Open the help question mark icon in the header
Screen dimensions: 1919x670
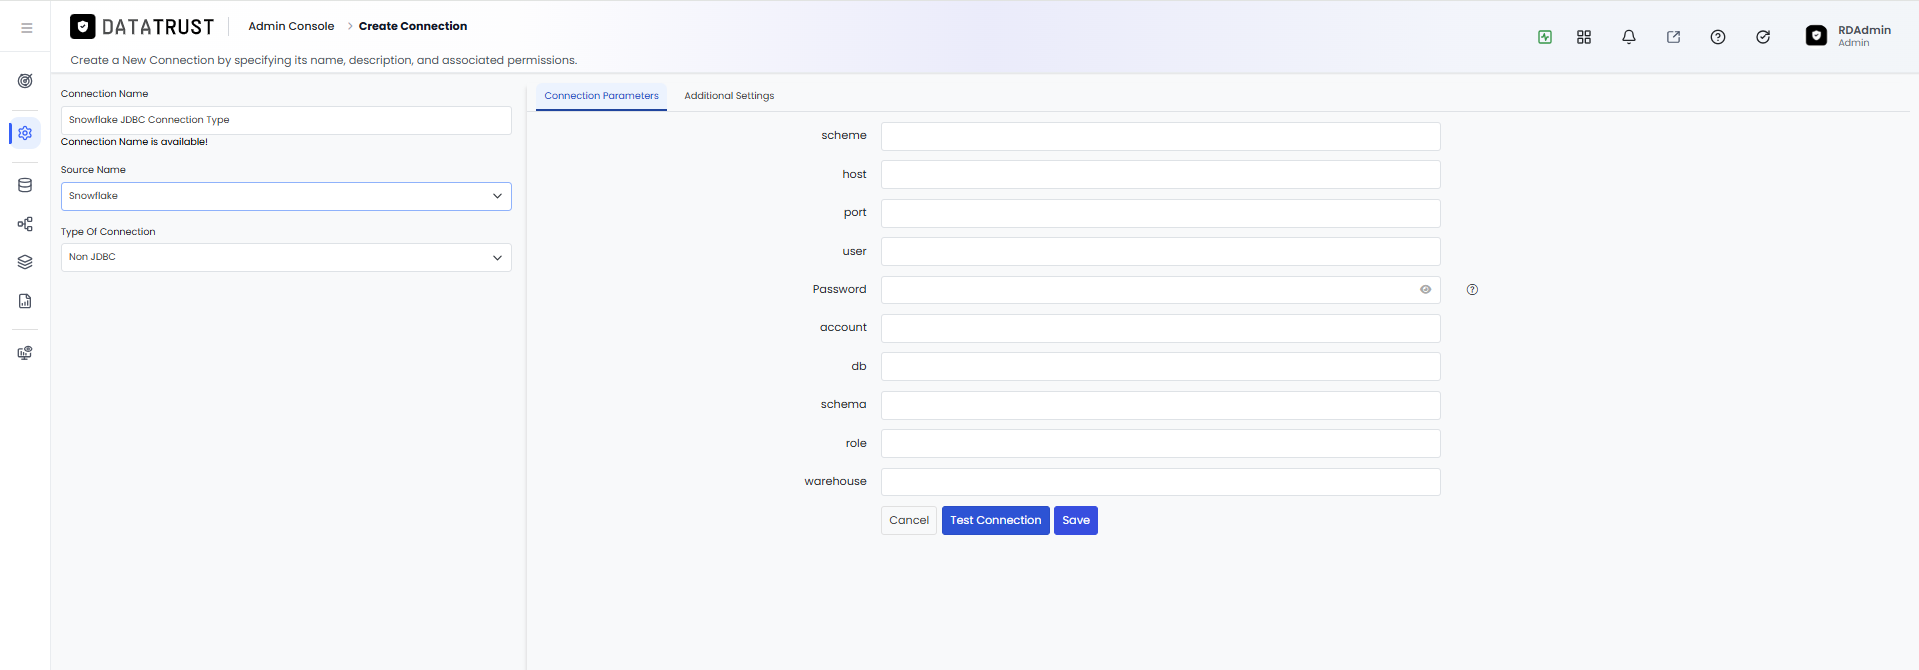[x=1718, y=37]
